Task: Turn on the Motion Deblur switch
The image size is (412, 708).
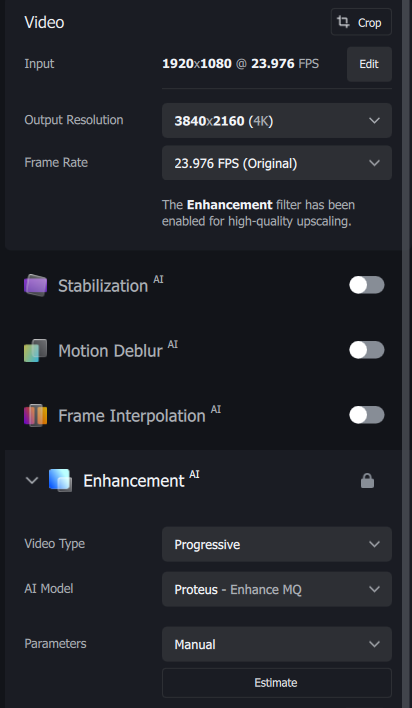Action: pyautogui.click(x=366, y=350)
